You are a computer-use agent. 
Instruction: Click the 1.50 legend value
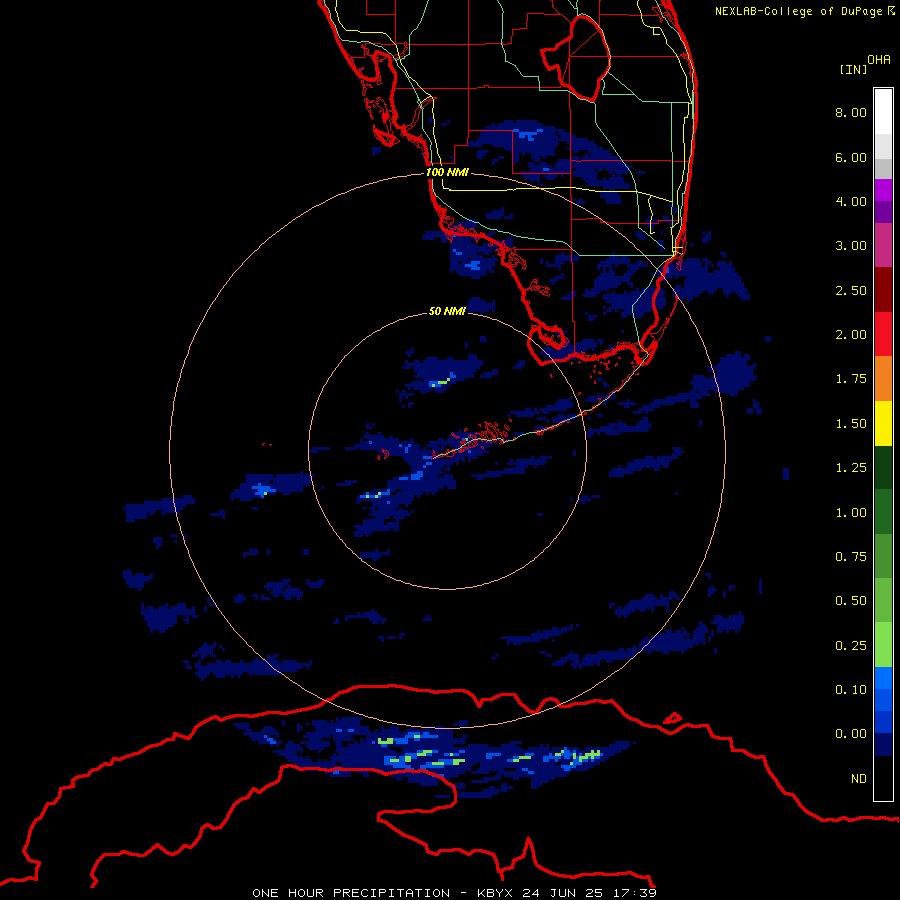851,424
